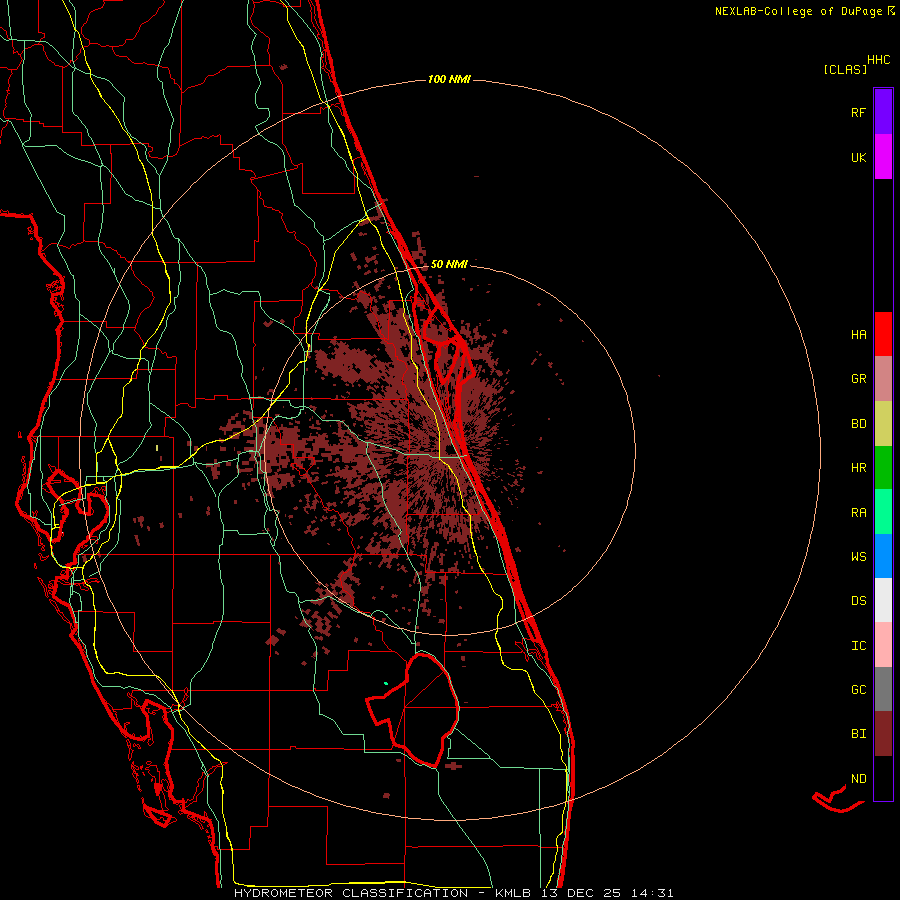
Task: Click the WS blue legend swatch
Action: click(883, 556)
